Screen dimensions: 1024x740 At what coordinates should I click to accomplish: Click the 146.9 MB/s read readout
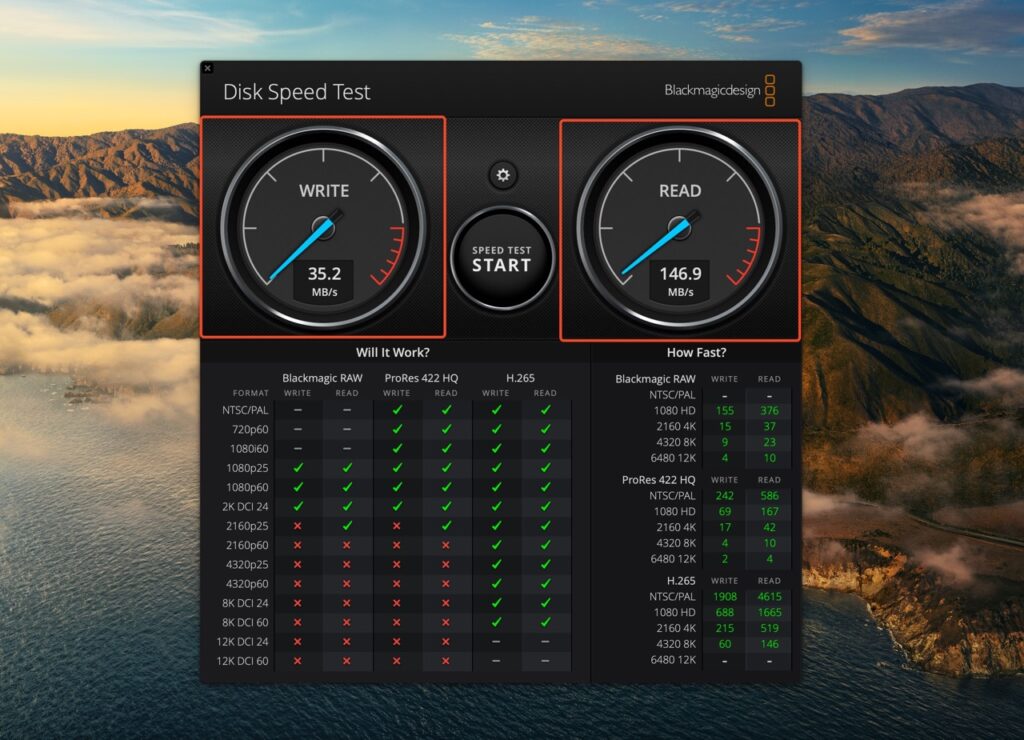[x=681, y=280]
